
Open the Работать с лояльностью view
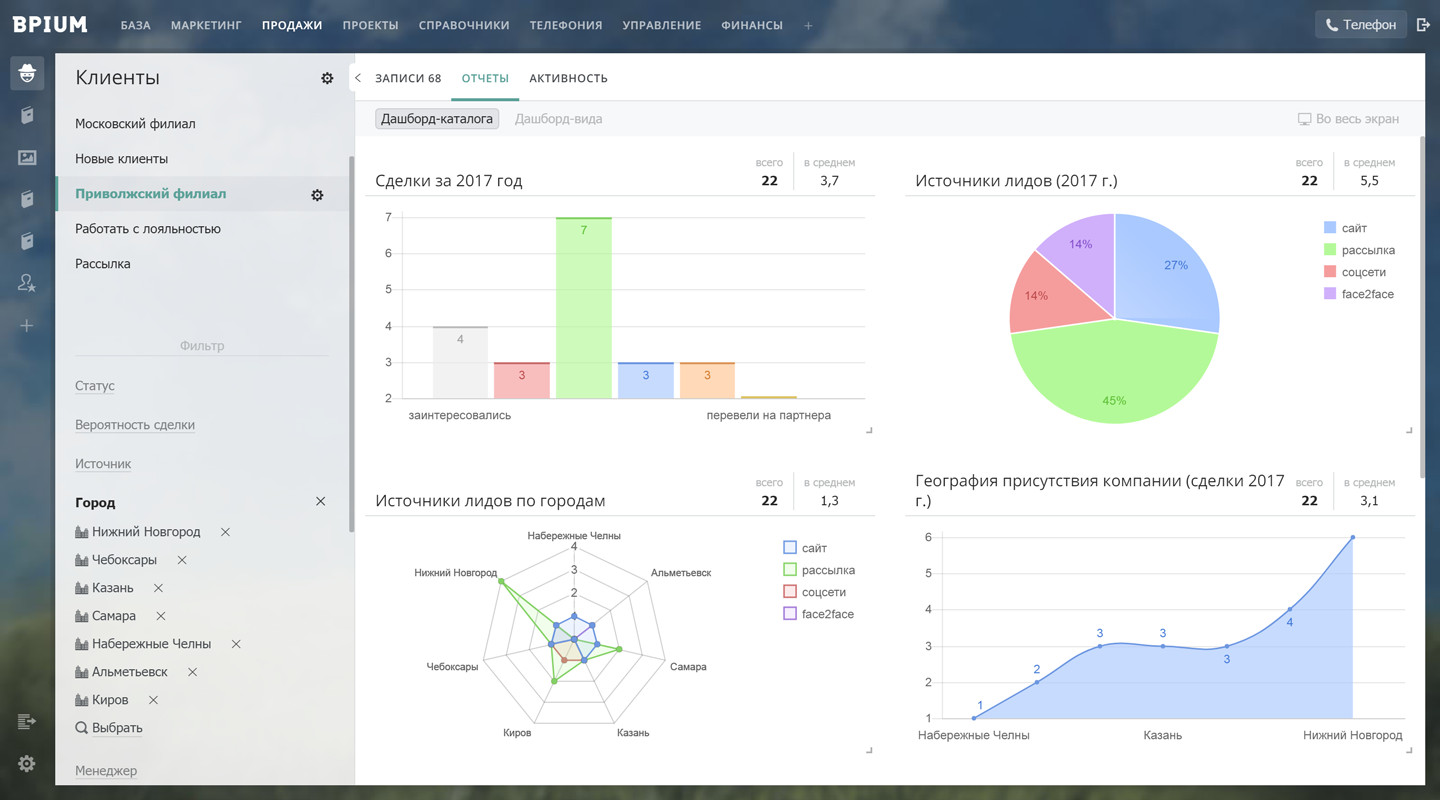[x=148, y=229]
